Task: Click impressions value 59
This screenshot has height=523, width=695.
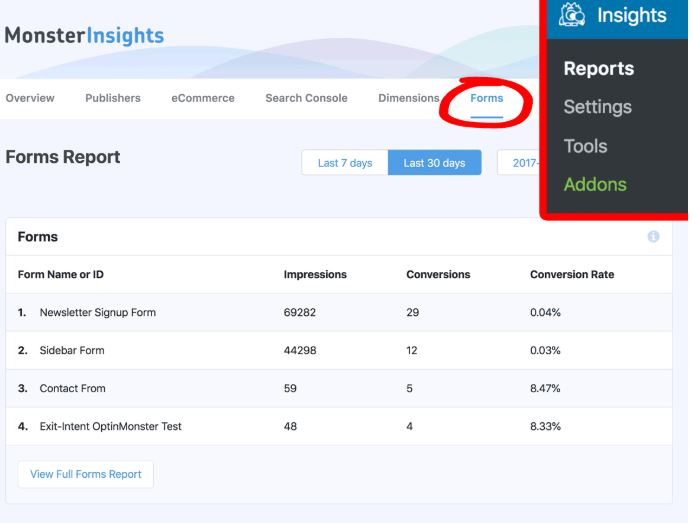Action: (290, 388)
